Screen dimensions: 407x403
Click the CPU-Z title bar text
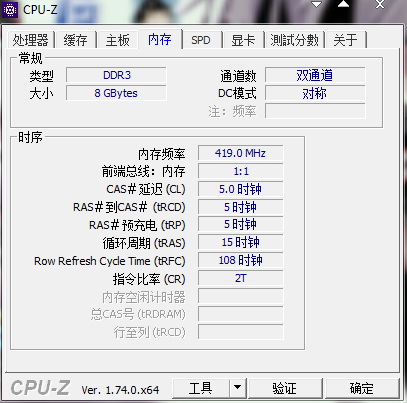tap(40, 10)
